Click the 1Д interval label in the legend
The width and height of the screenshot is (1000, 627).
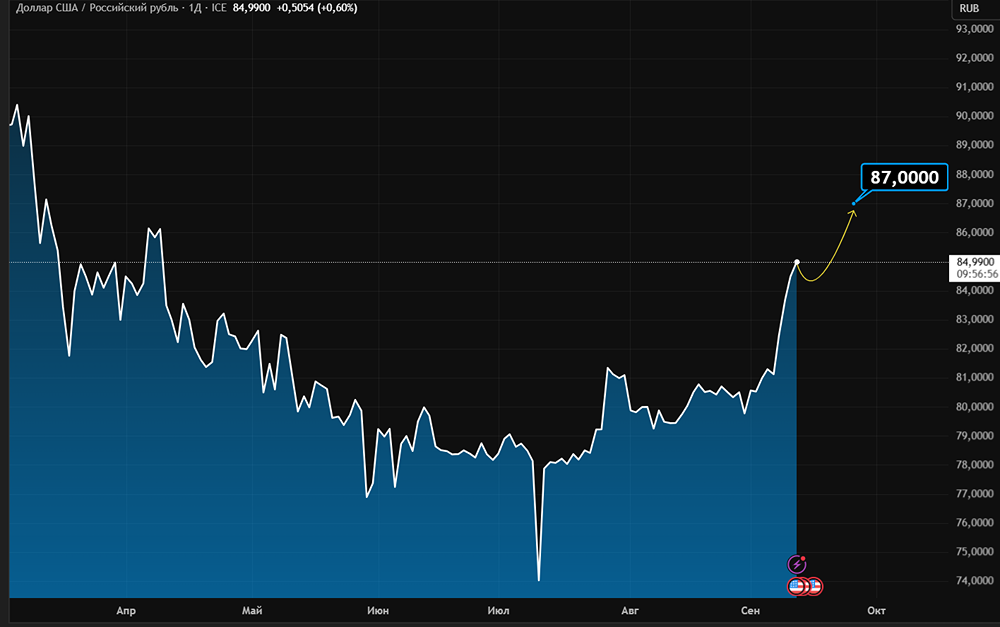[x=195, y=8]
